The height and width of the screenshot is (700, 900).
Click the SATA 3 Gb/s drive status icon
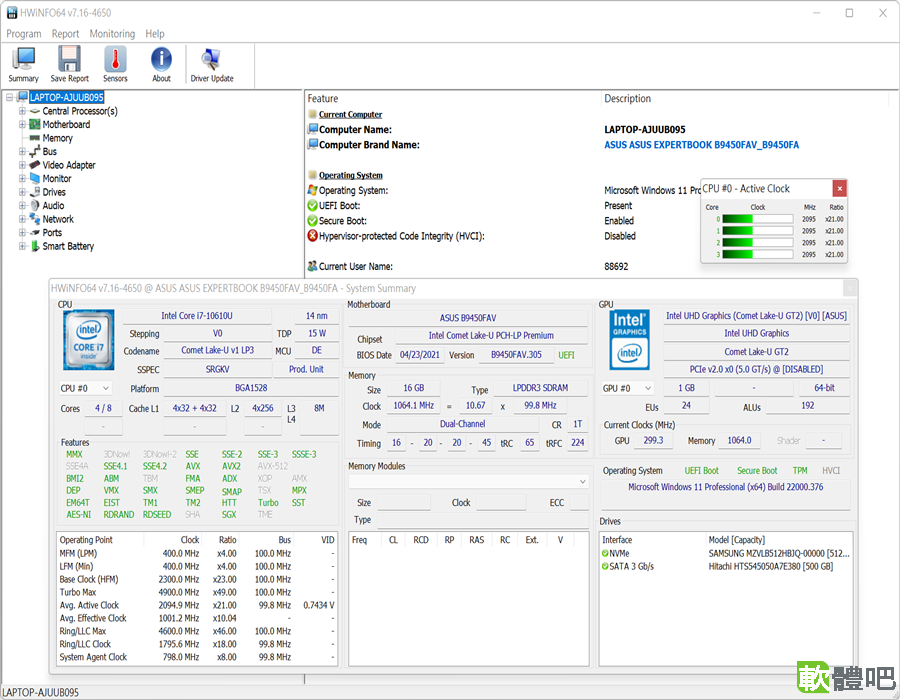[x=605, y=566]
